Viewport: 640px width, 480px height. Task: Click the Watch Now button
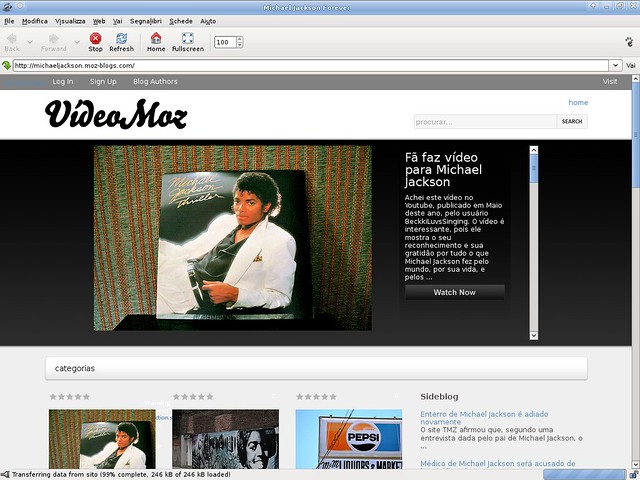pyautogui.click(x=455, y=292)
